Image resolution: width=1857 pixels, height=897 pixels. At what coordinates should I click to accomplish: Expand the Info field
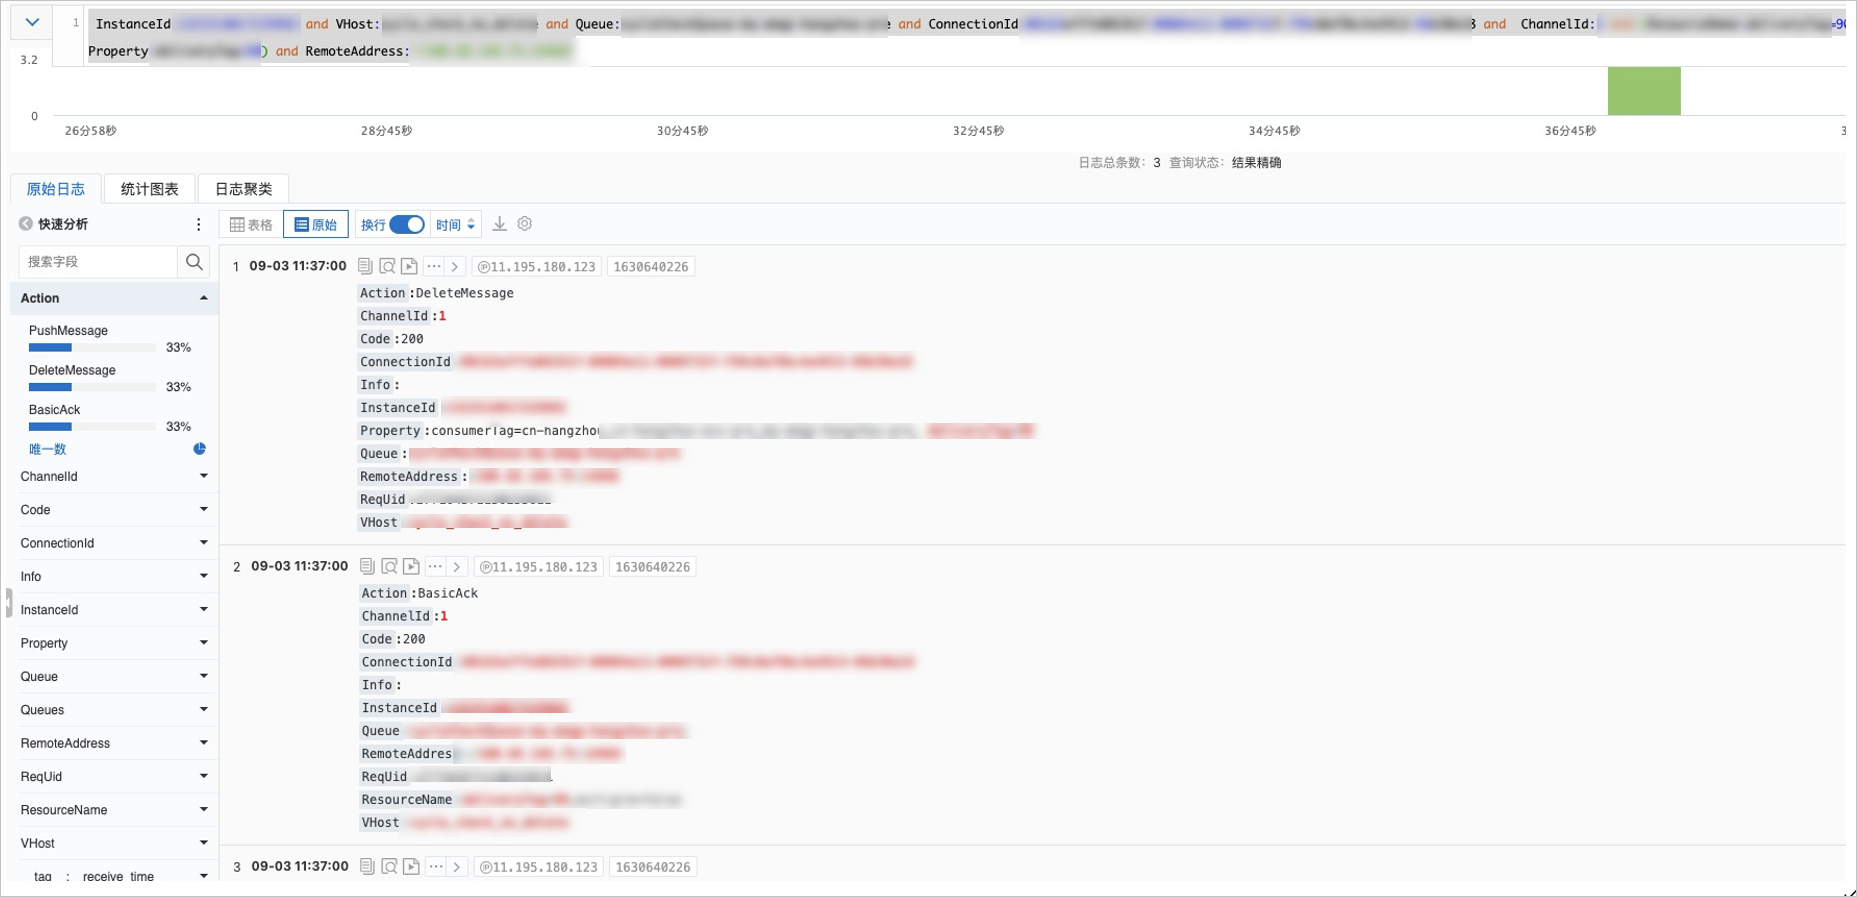[x=204, y=577]
